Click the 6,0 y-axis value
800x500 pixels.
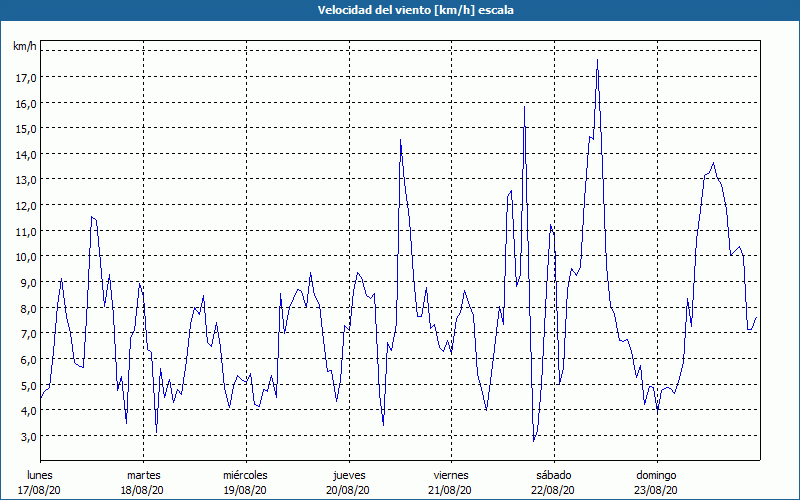point(28,359)
